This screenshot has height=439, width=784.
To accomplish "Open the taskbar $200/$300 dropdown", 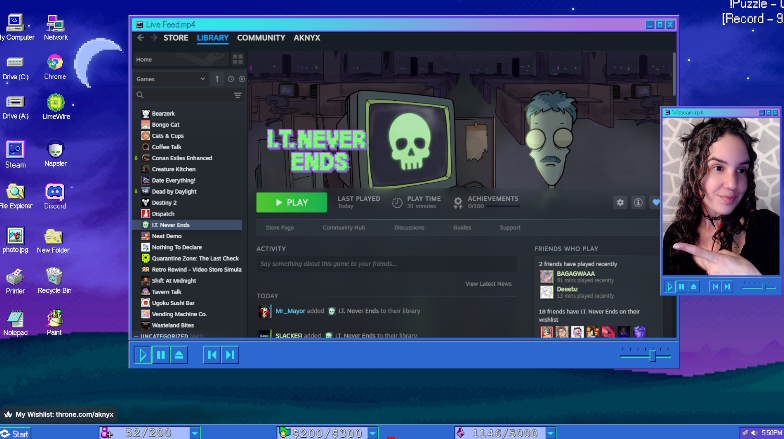I will 372,433.
